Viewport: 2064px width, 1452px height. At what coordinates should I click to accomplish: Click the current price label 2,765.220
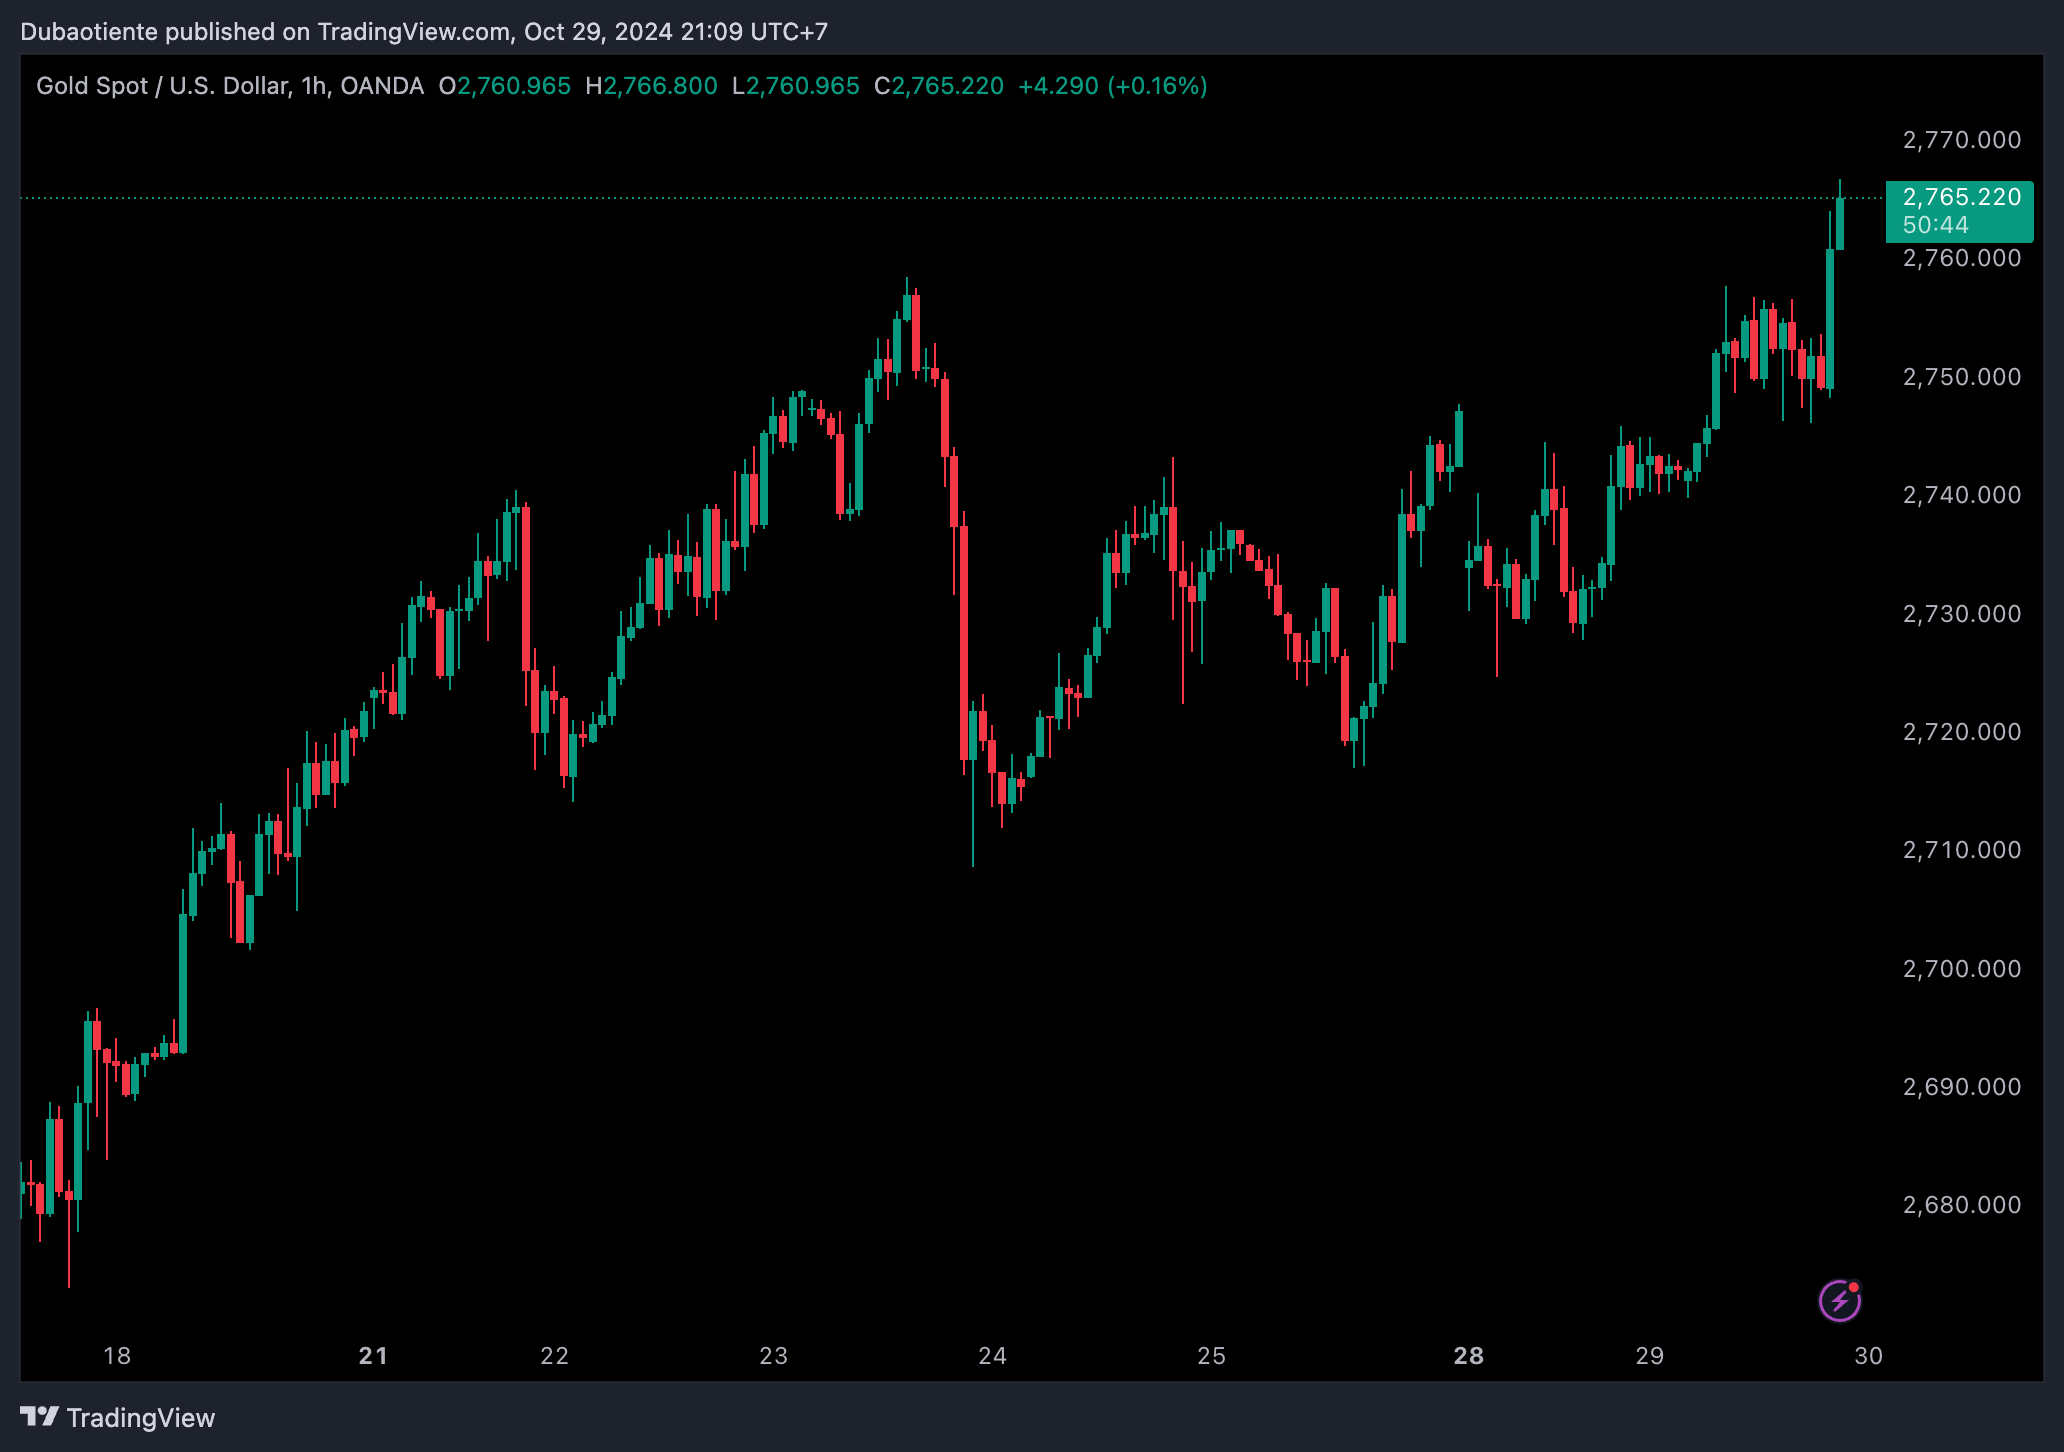[1961, 197]
